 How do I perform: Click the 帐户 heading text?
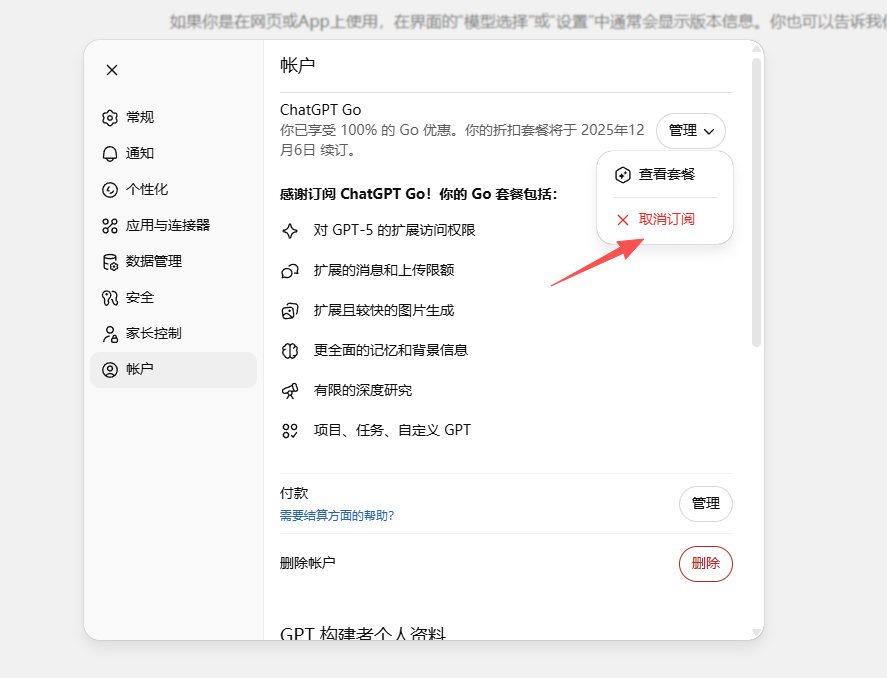click(x=298, y=65)
